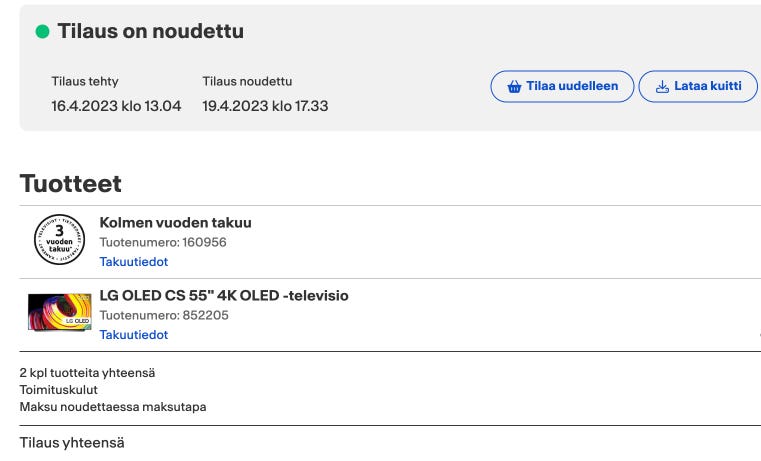Open the LG OLED television thumbnail
761x461 pixels.
(x=59, y=313)
